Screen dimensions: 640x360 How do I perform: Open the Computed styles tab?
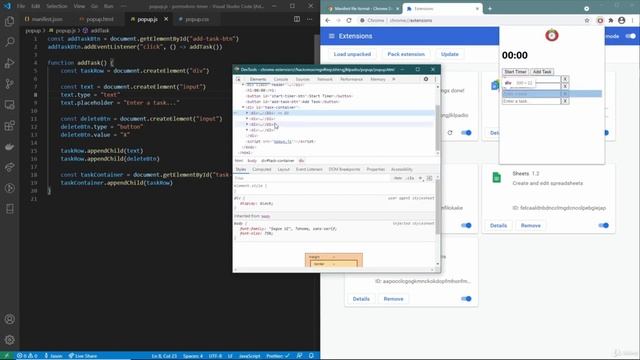pos(262,169)
